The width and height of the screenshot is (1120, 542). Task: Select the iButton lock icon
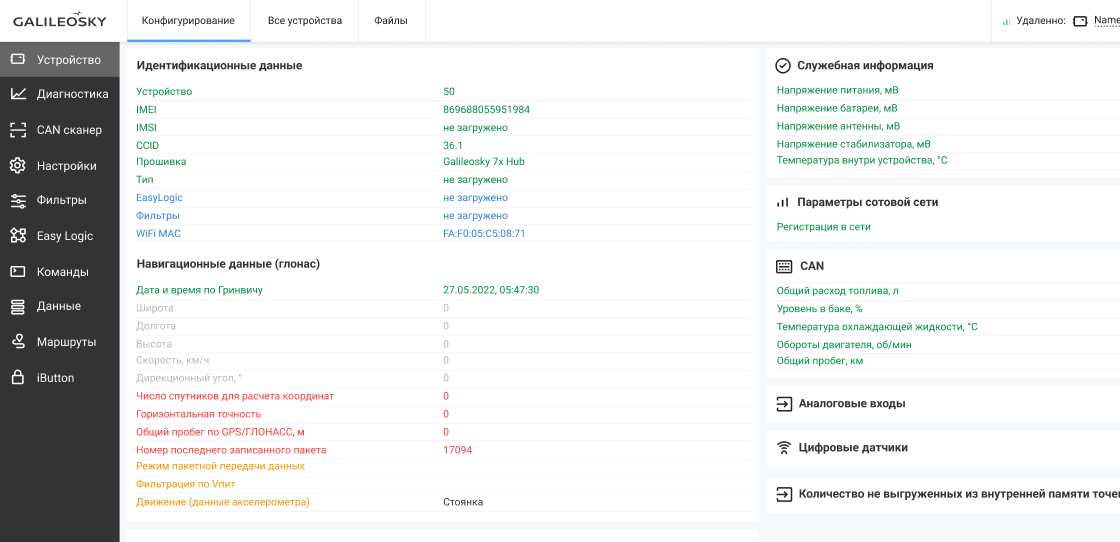tap(18, 378)
